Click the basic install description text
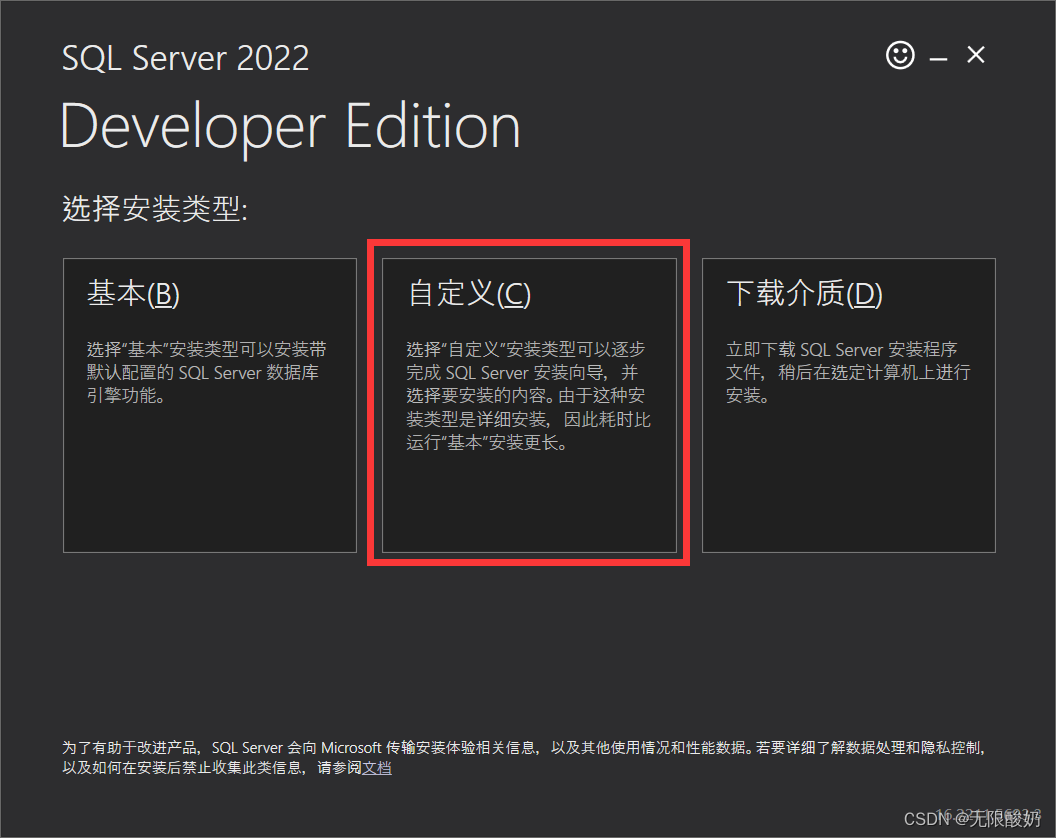Screen dimensions: 1056x838 [x=206, y=372]
